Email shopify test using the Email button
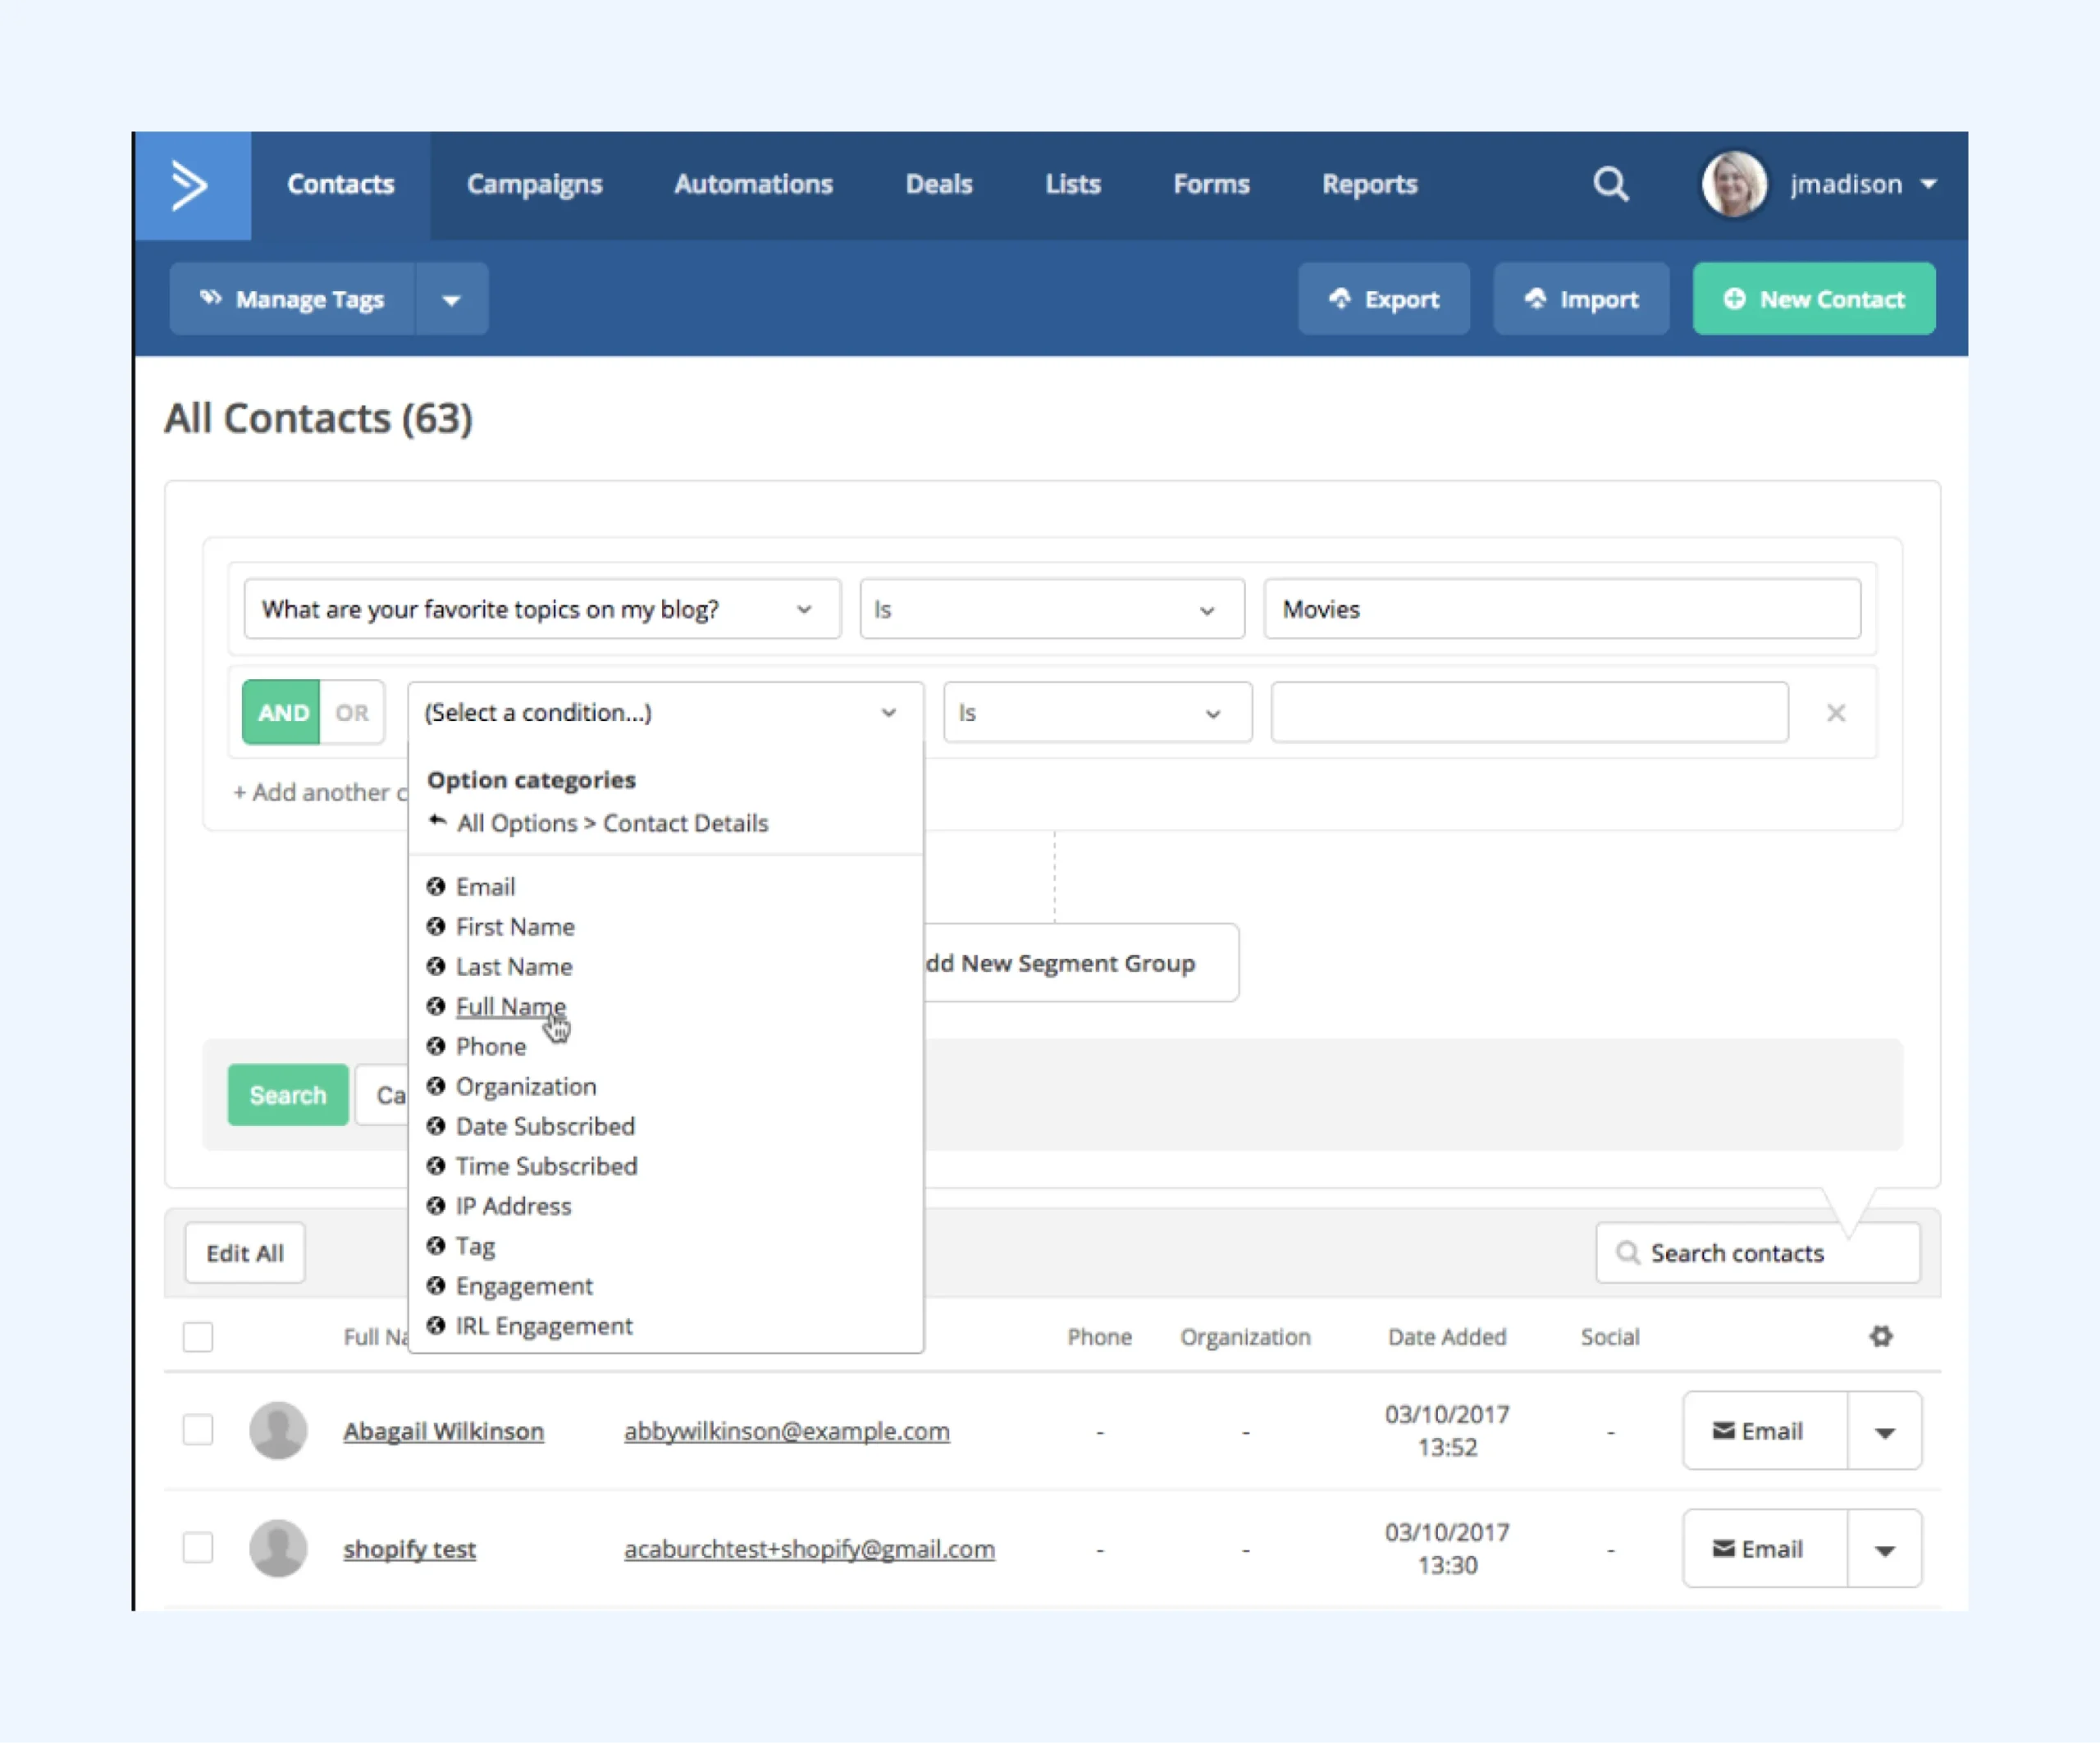 point(1766,1549)
